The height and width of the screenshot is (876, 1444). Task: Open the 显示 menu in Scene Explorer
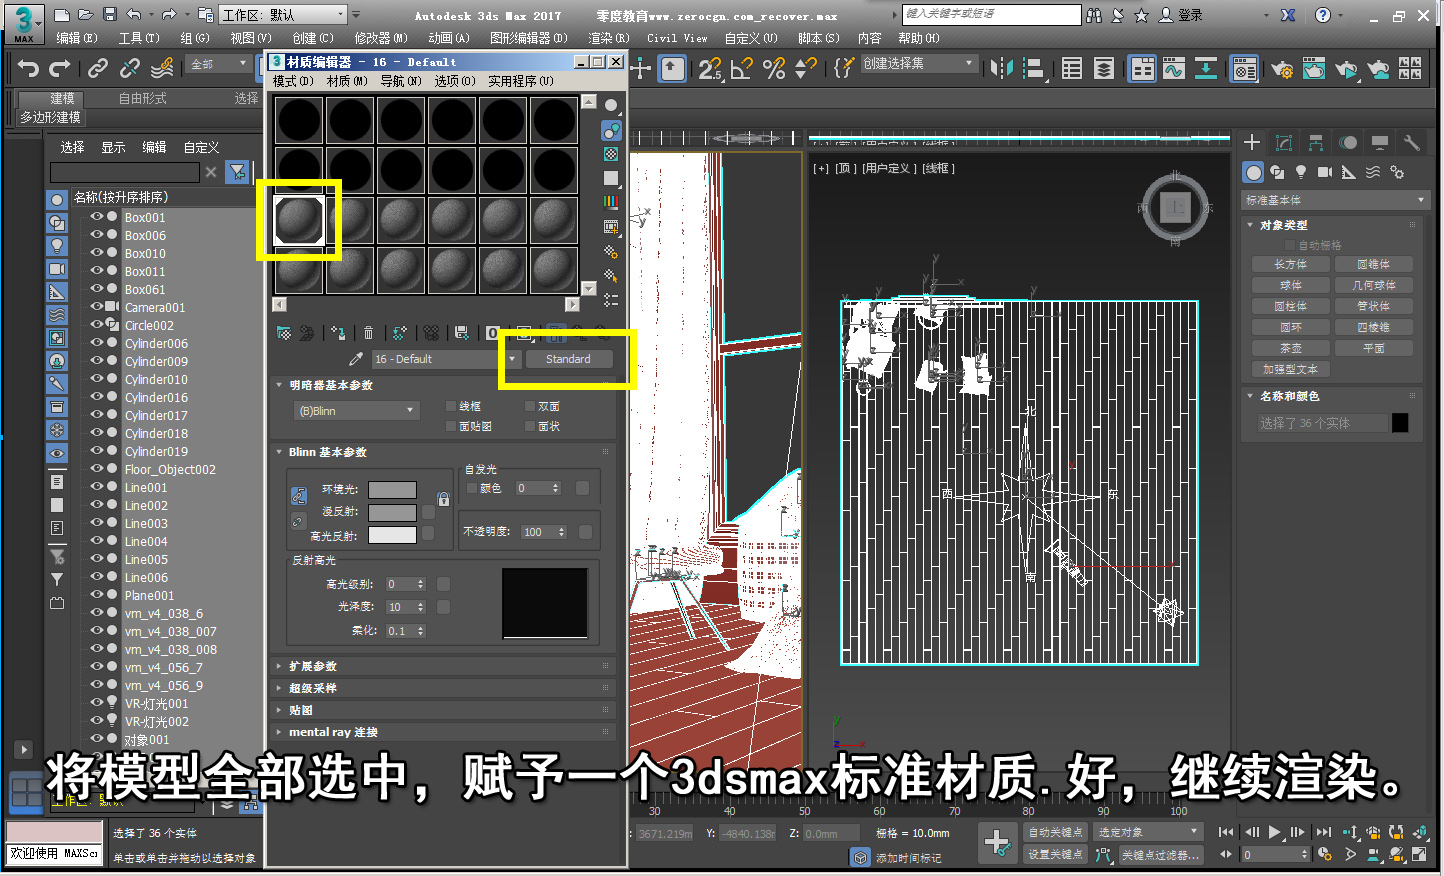point(113,147)
